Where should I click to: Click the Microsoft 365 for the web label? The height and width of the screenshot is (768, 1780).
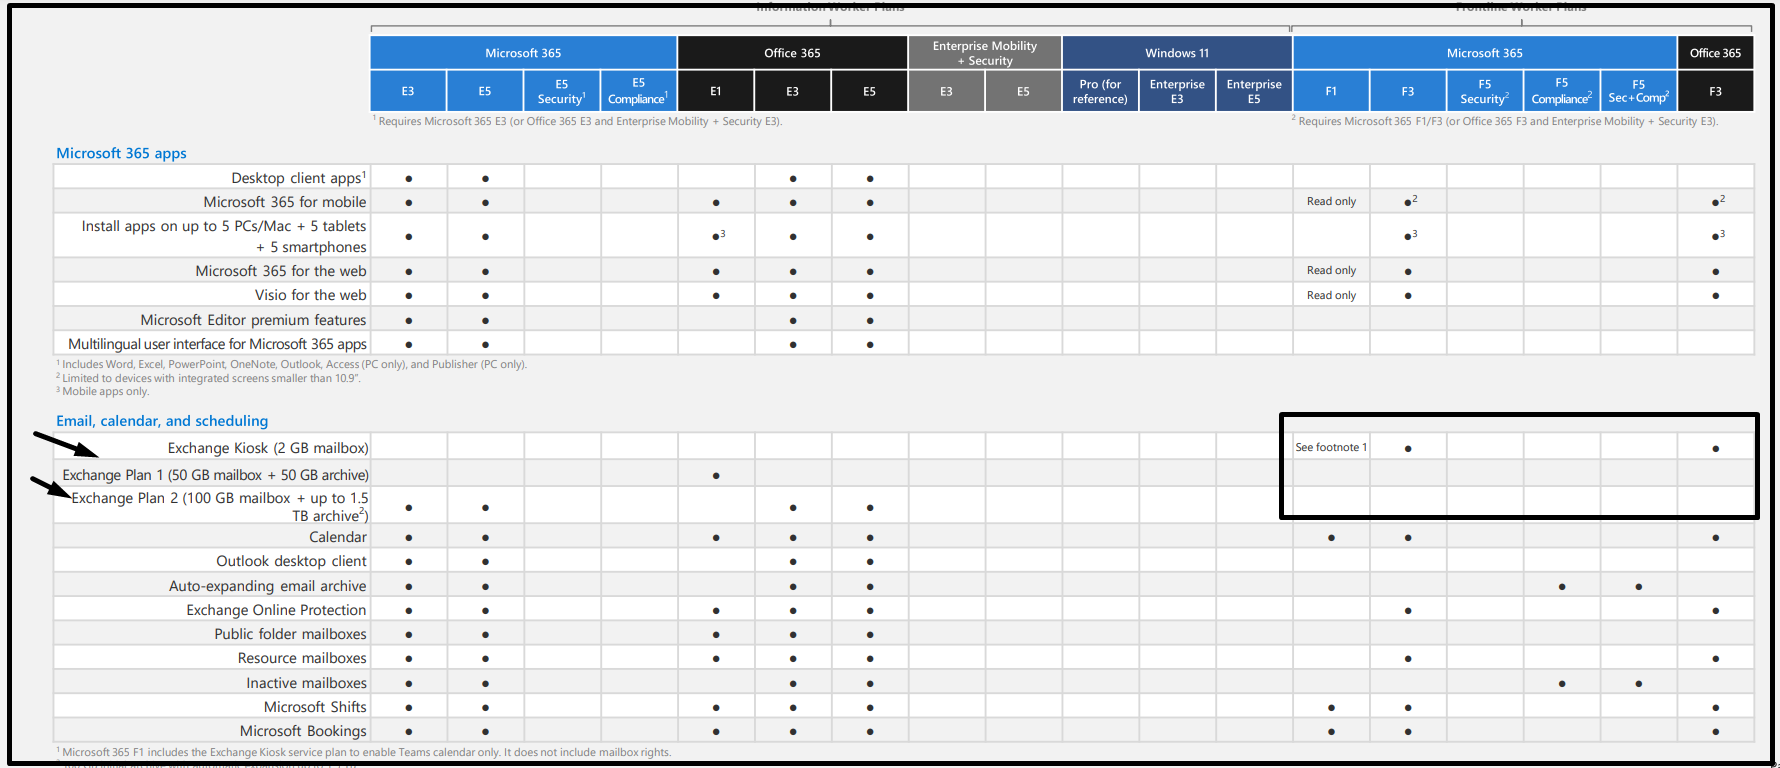pos(281,271)
